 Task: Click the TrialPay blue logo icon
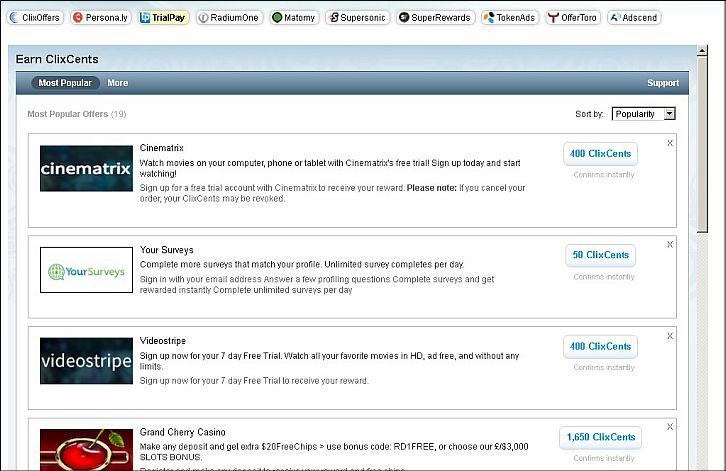(x=145, y=18)
